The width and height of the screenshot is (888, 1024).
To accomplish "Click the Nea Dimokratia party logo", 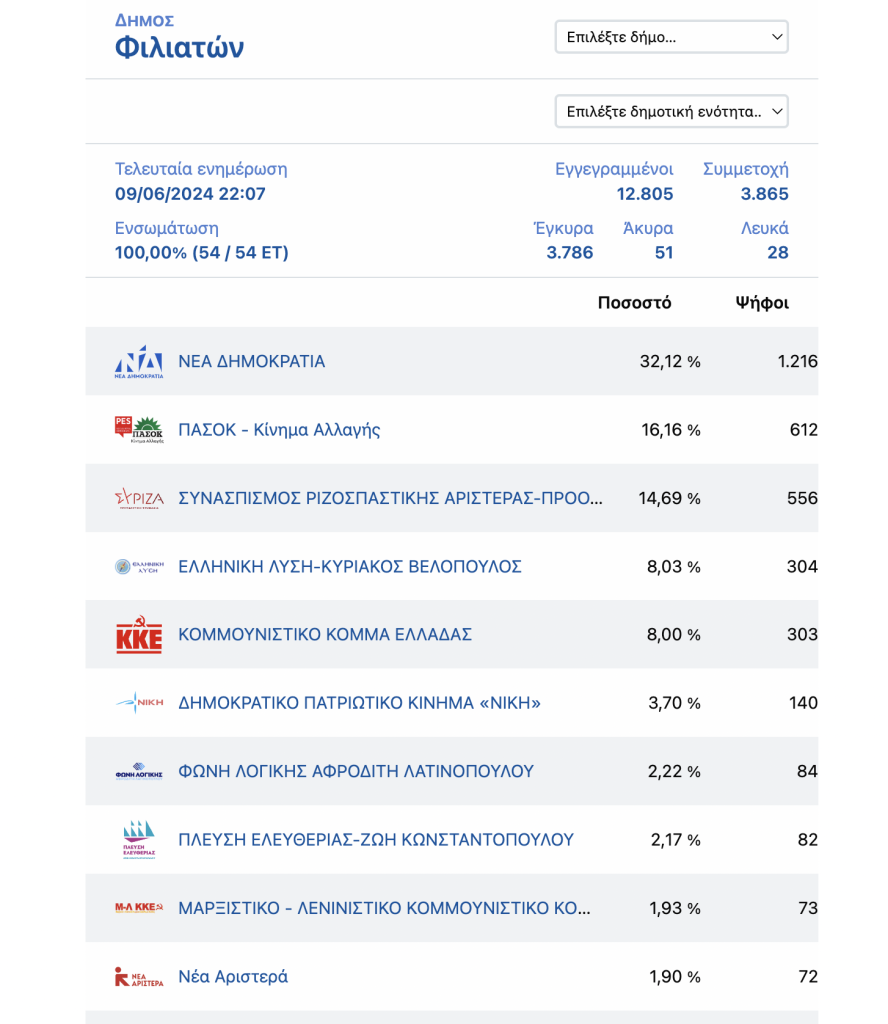I will (x=139, y=362).
